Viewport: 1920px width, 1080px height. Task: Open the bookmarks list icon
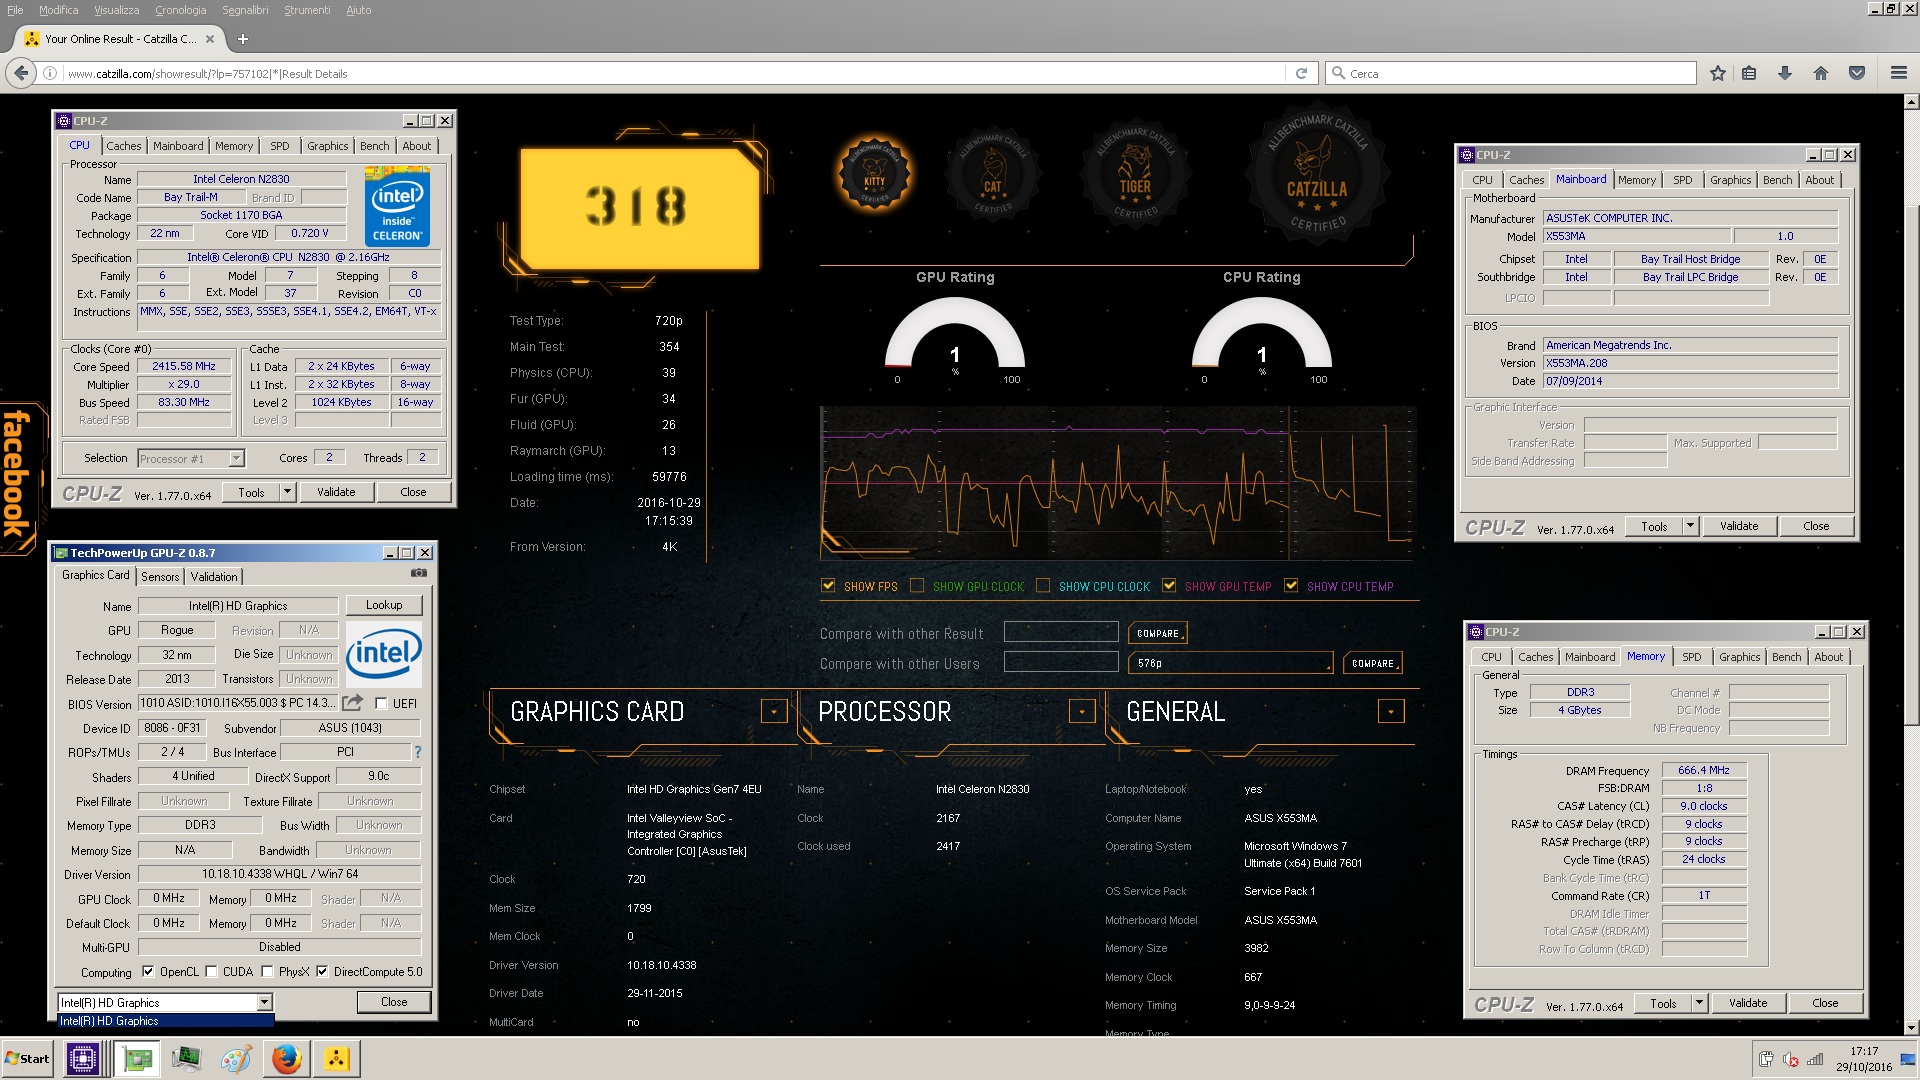point(1749,73)
